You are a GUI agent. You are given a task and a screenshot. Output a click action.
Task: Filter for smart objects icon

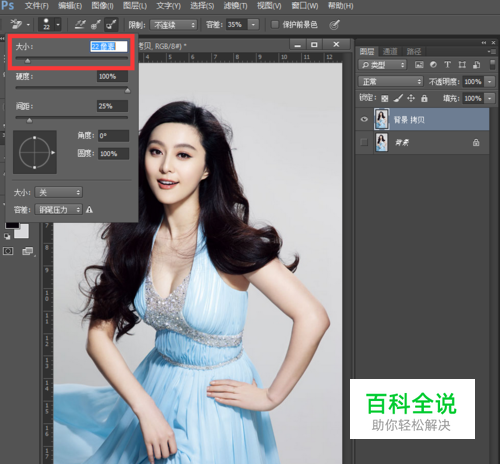click(477, 65)
